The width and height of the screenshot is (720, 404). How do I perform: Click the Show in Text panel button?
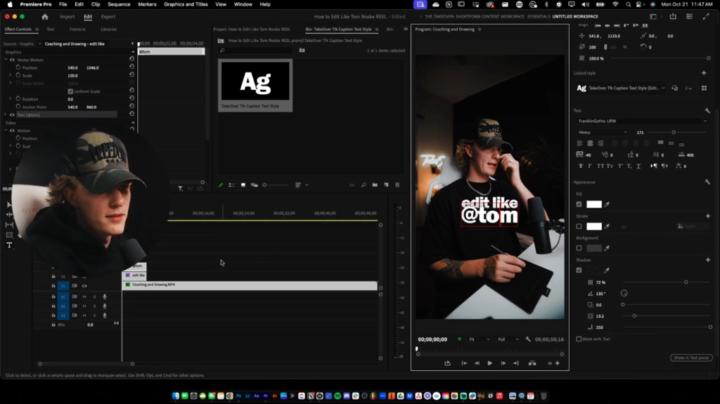click(691, 357)
